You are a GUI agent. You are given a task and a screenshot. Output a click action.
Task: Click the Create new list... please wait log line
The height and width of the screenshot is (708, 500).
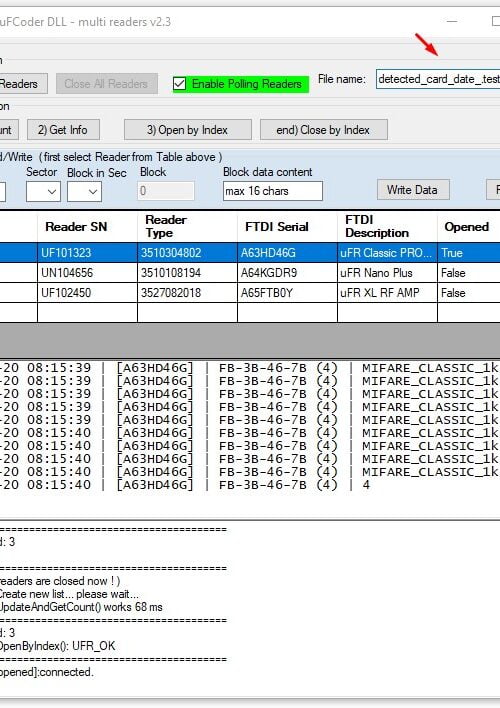pos(69,594)
